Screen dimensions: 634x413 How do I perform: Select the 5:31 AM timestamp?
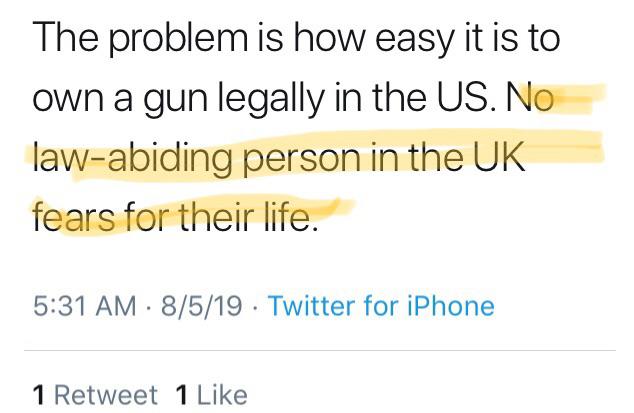point(85,305)
